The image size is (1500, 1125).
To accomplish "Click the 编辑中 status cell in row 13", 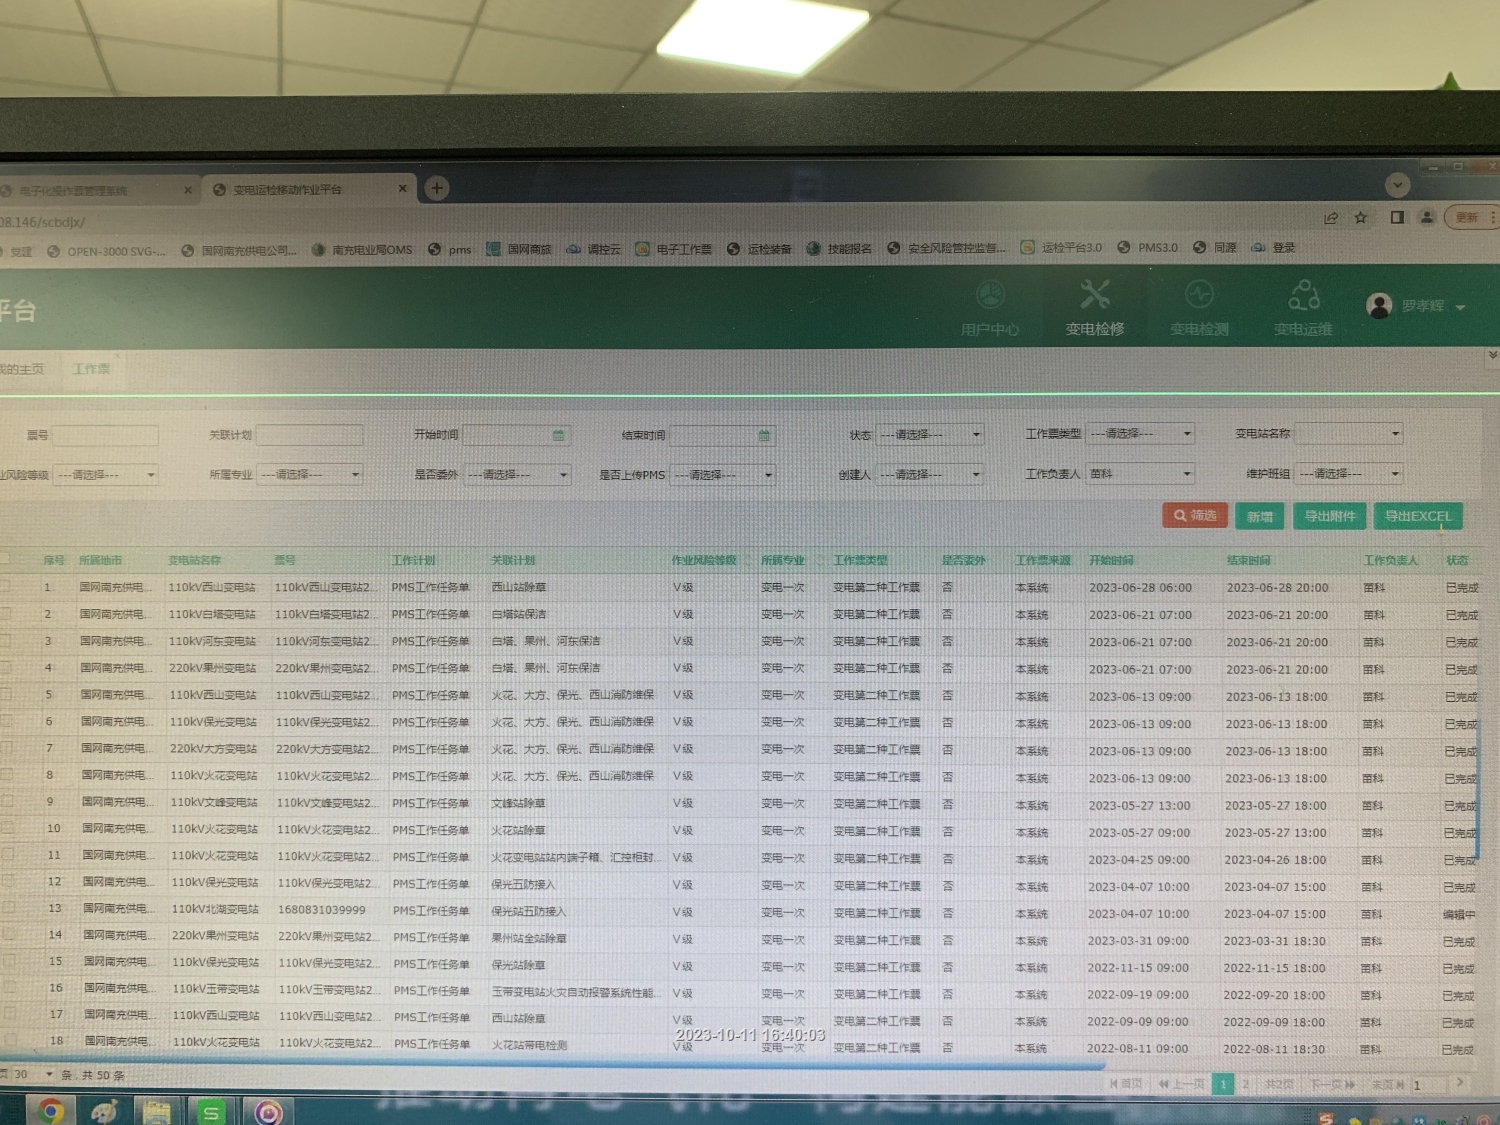I will click(1459, 914).
